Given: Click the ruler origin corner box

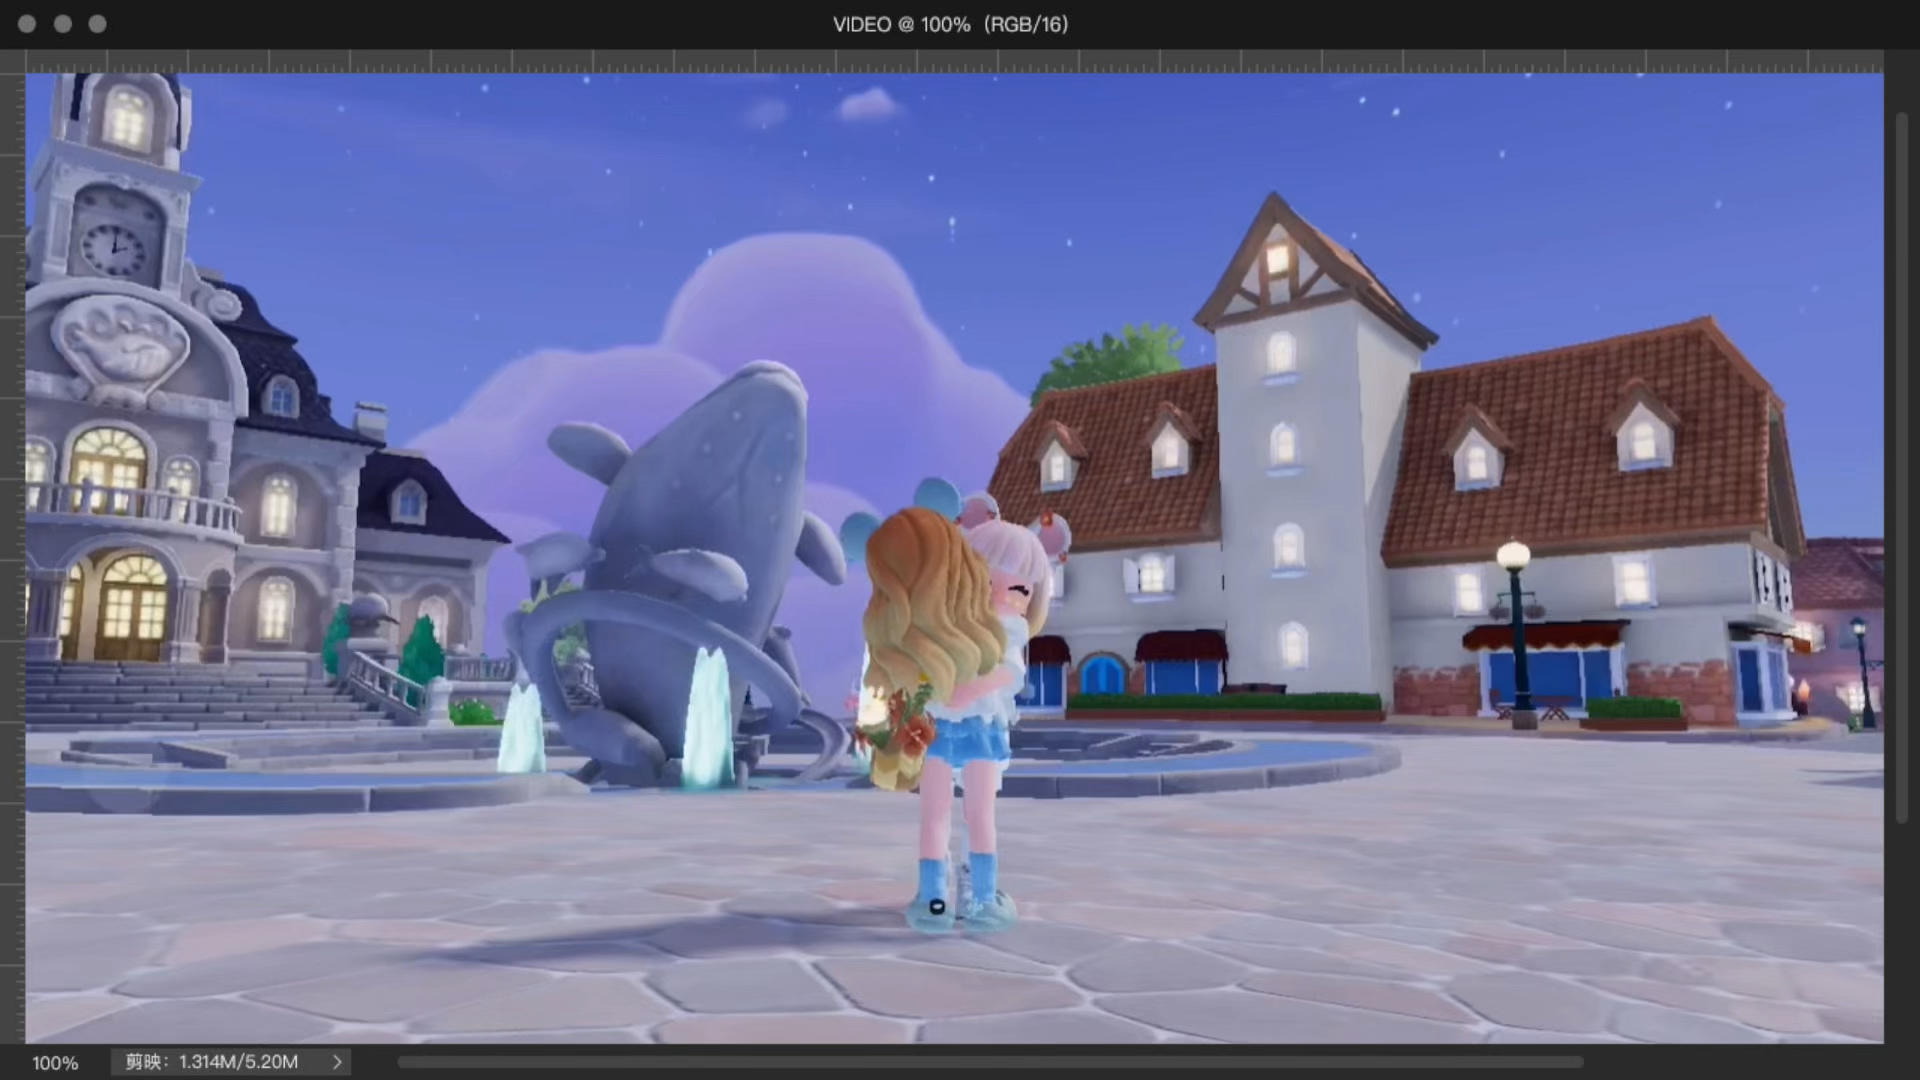Looking at the screenshot, I should click(12, 62).
